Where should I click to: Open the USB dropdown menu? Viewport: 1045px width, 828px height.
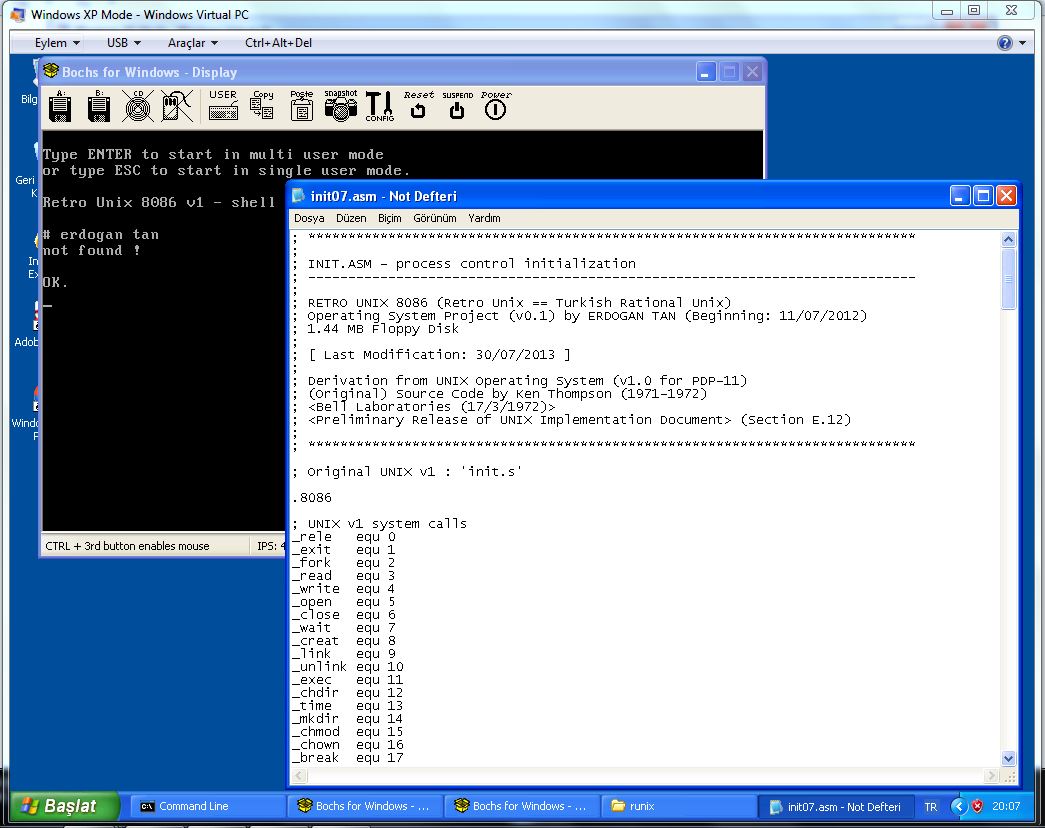124,43
